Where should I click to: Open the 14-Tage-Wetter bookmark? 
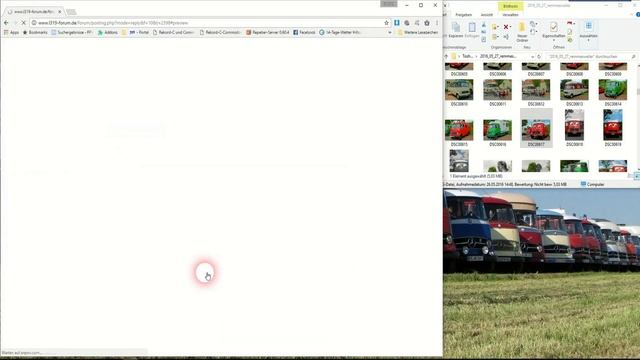tap(340, 32)
